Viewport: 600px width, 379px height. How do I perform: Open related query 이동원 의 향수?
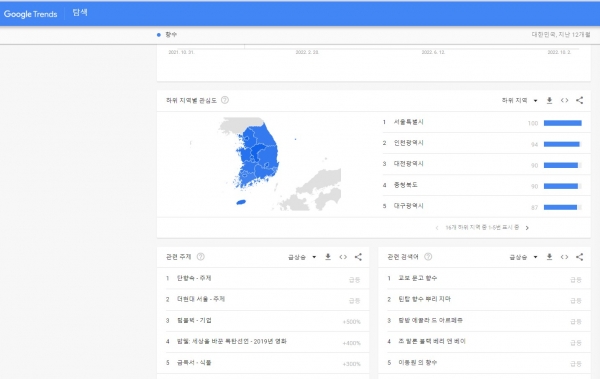[484, 363]
